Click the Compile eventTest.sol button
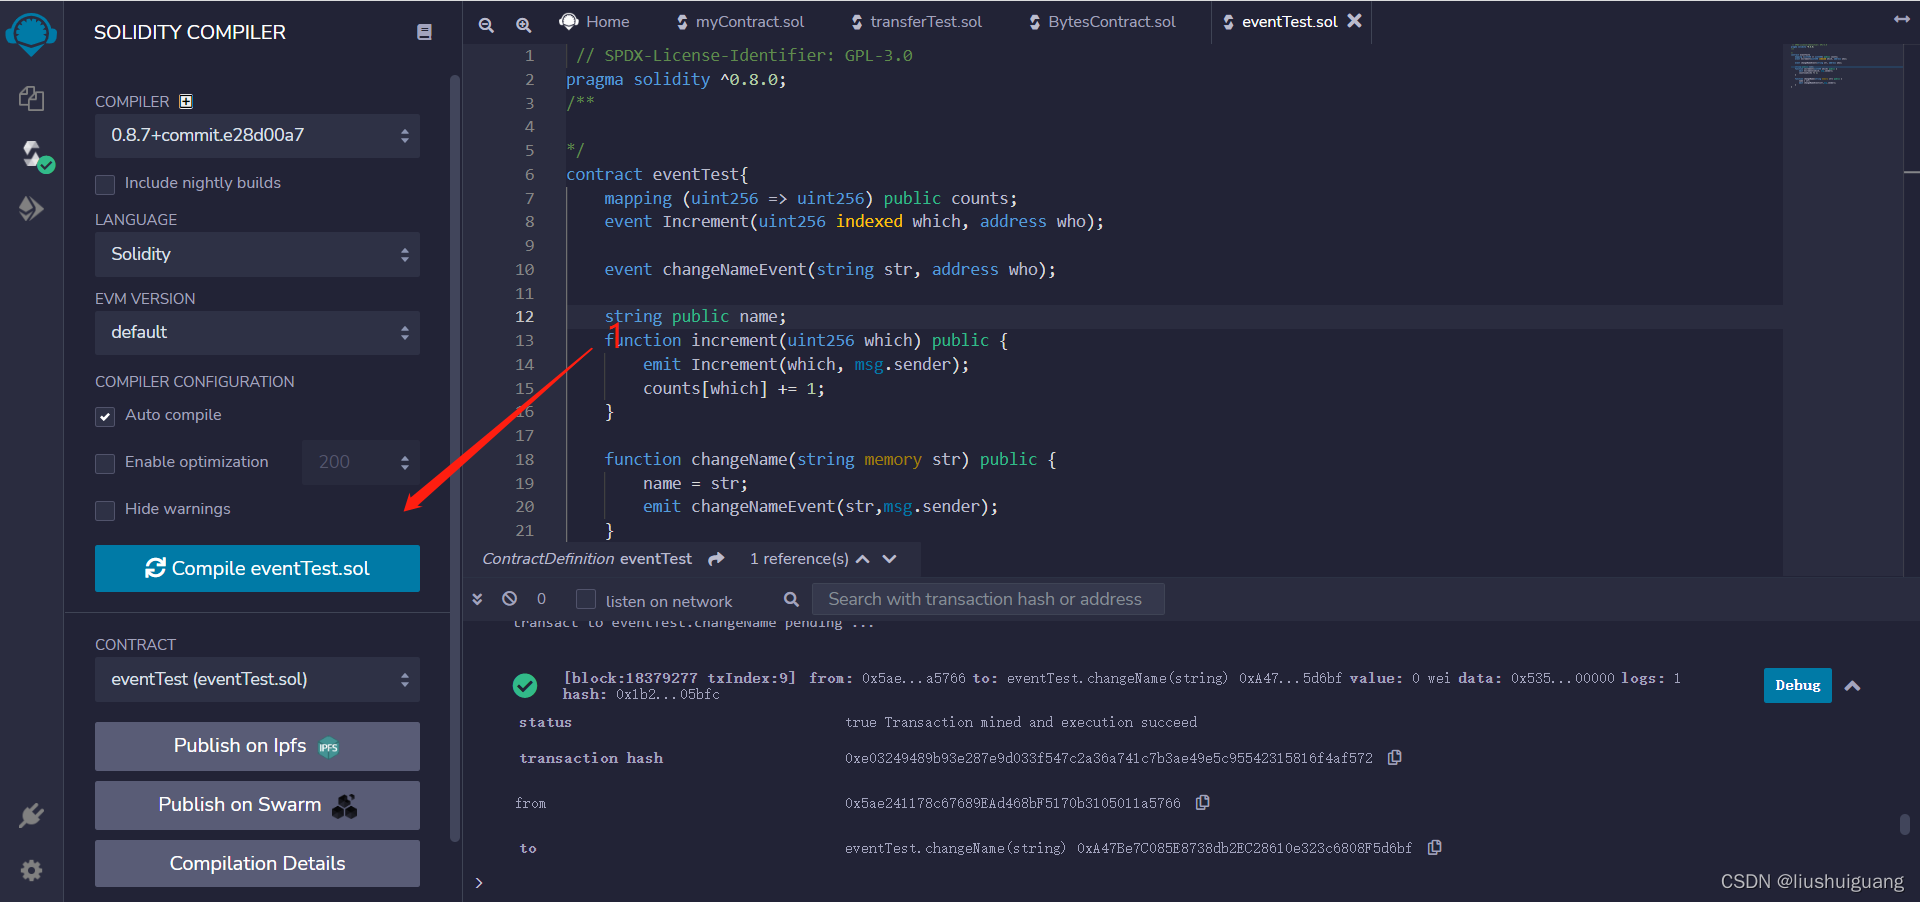The width and height of the screenshot is (1920, 902). pos(256,568)
